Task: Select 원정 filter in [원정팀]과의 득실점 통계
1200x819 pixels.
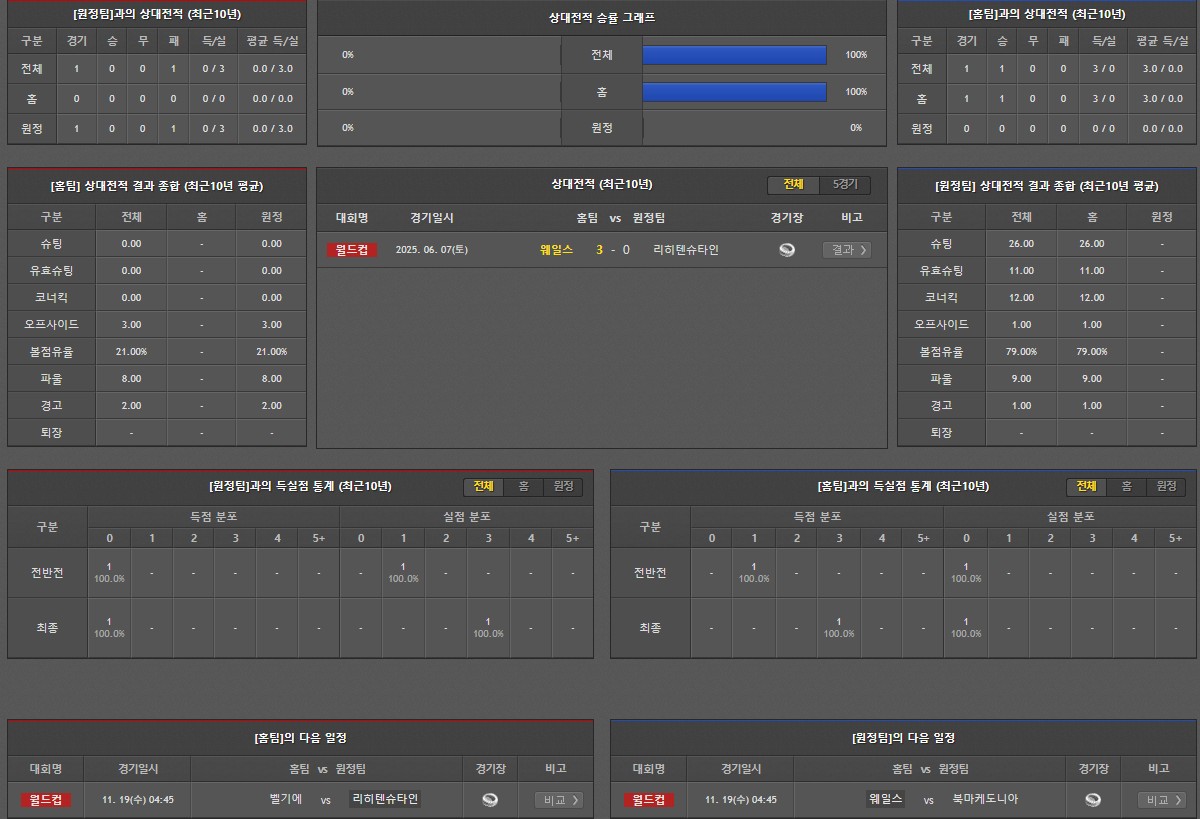Action: (563, 487)
